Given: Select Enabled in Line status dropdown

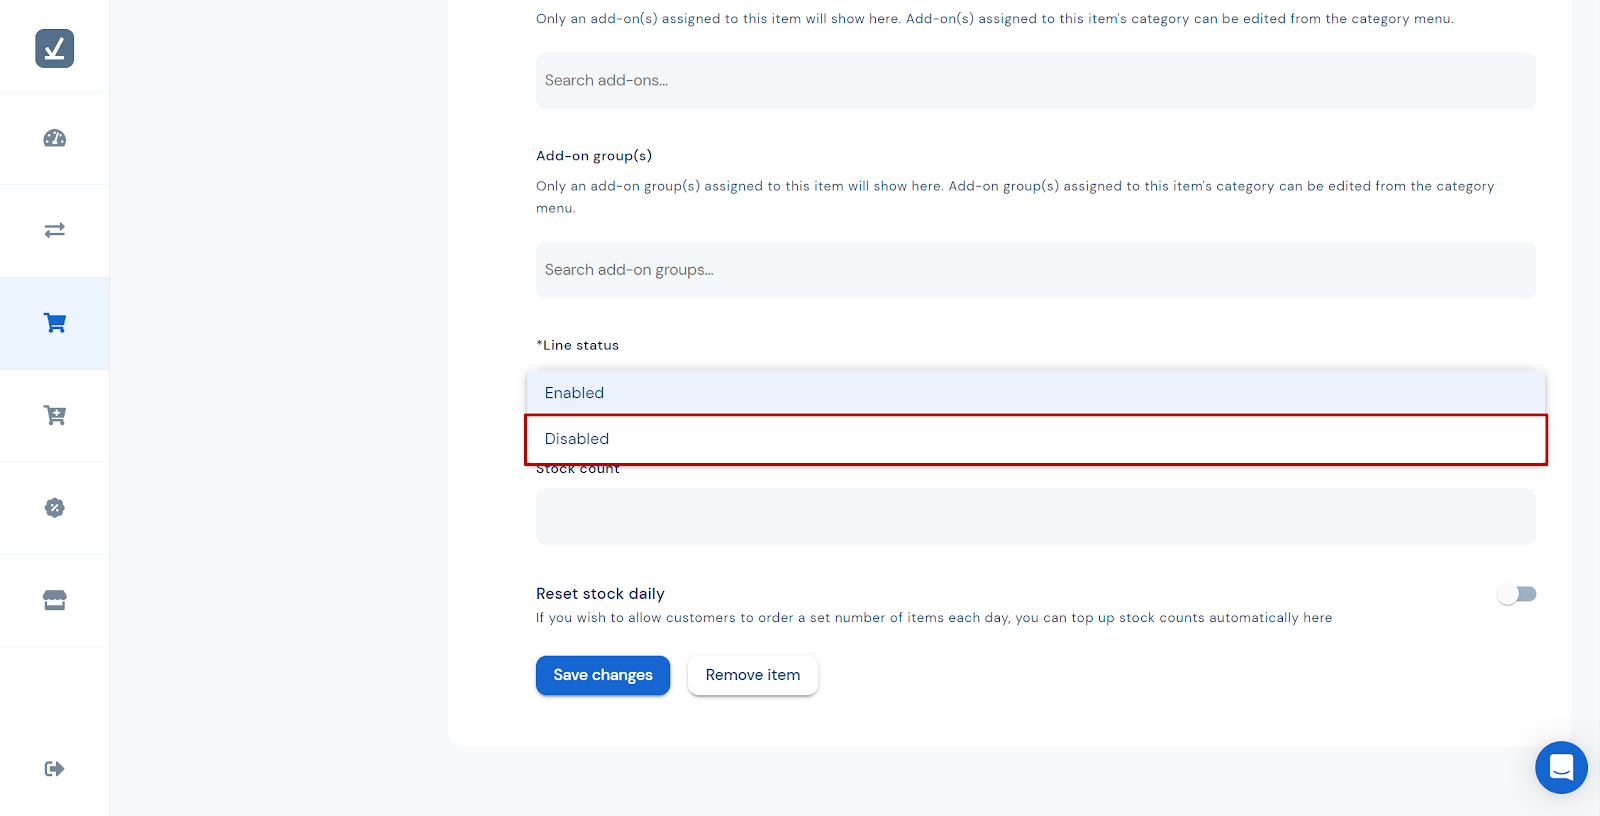Looking at the screenshot, I should coord(1035,393).
